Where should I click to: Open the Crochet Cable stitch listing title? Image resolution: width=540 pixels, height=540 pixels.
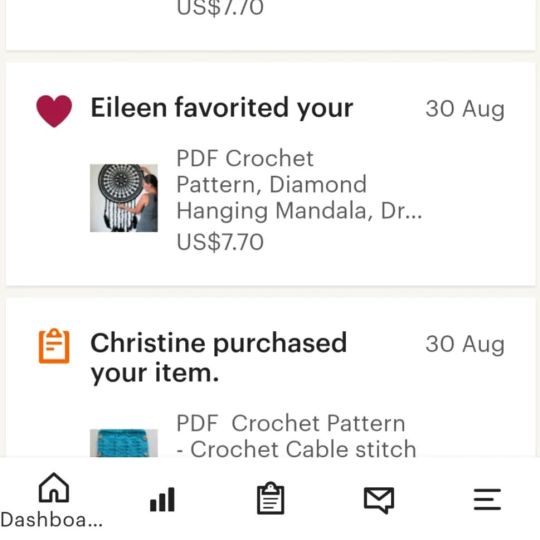(296, 436)
